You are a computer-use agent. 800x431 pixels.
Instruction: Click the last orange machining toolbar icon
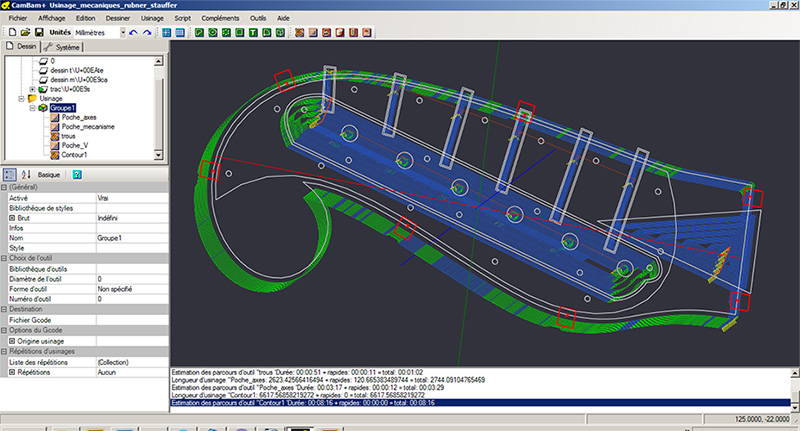[367, 33]
